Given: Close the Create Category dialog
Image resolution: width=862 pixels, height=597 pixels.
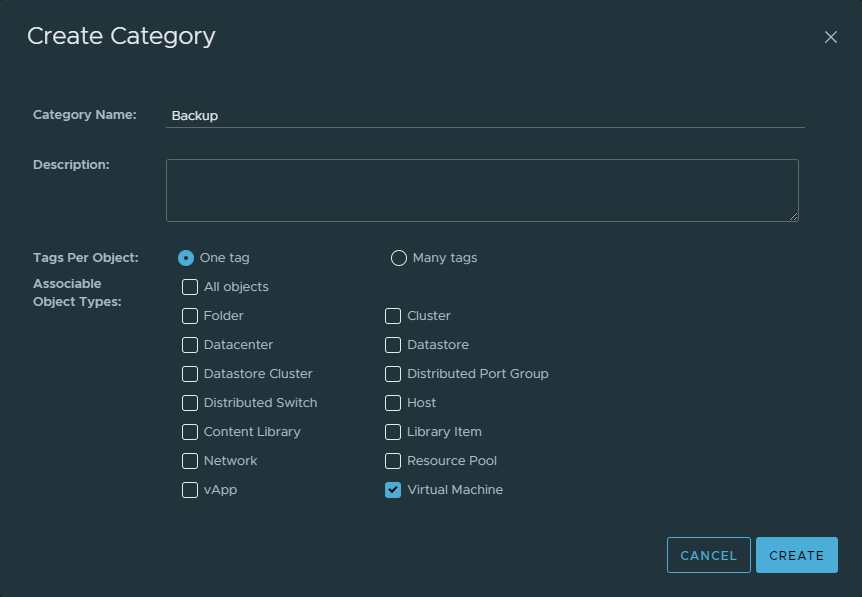Looking at the screenshot, I should (830, 37).
